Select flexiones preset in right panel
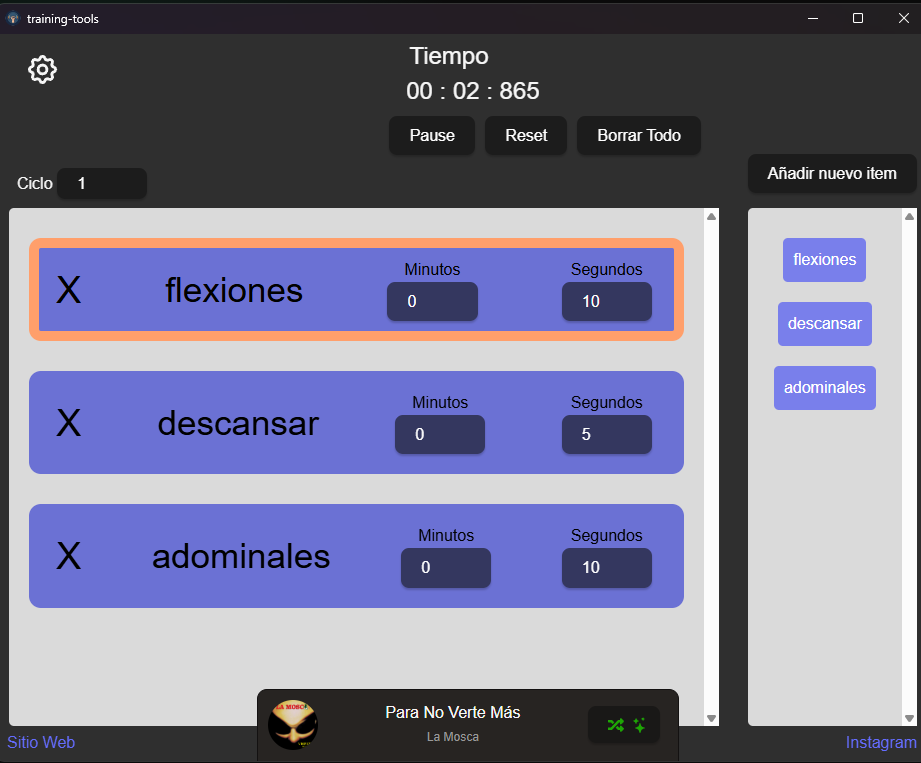The height and width of the screenshot is (763, 921). pos(824,260)
